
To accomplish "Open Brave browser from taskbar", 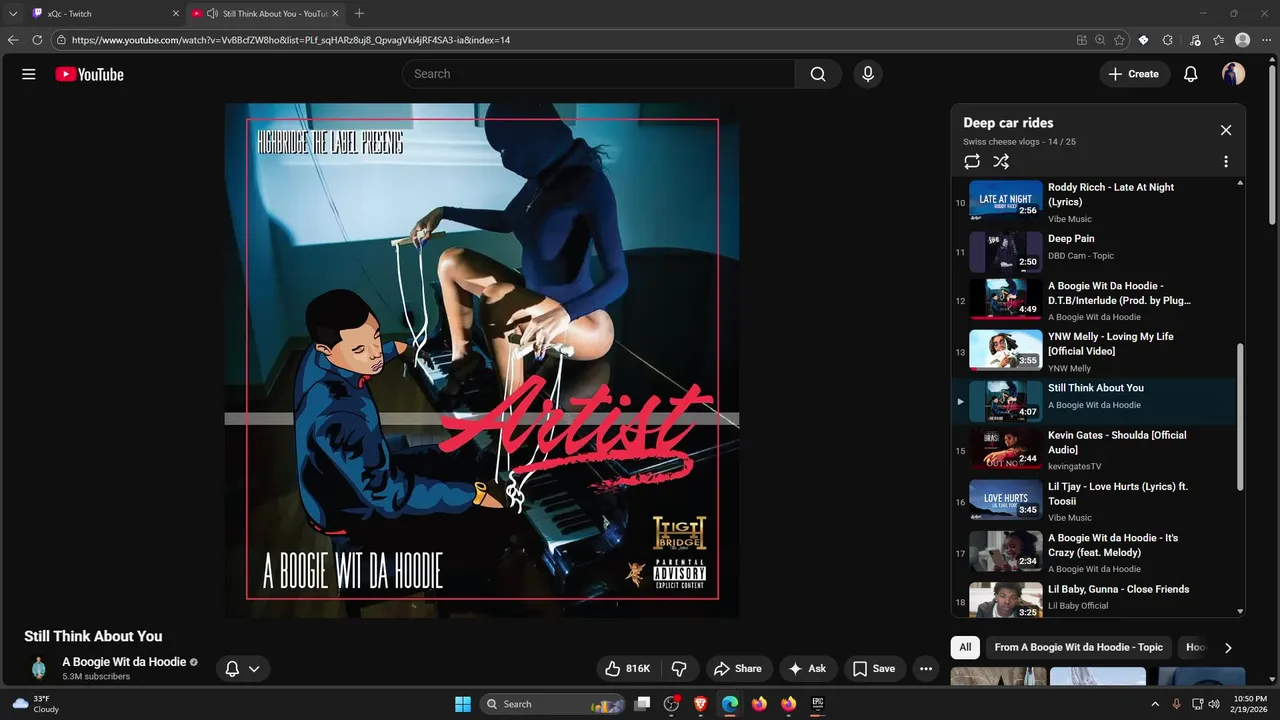I will pos(700,704).
